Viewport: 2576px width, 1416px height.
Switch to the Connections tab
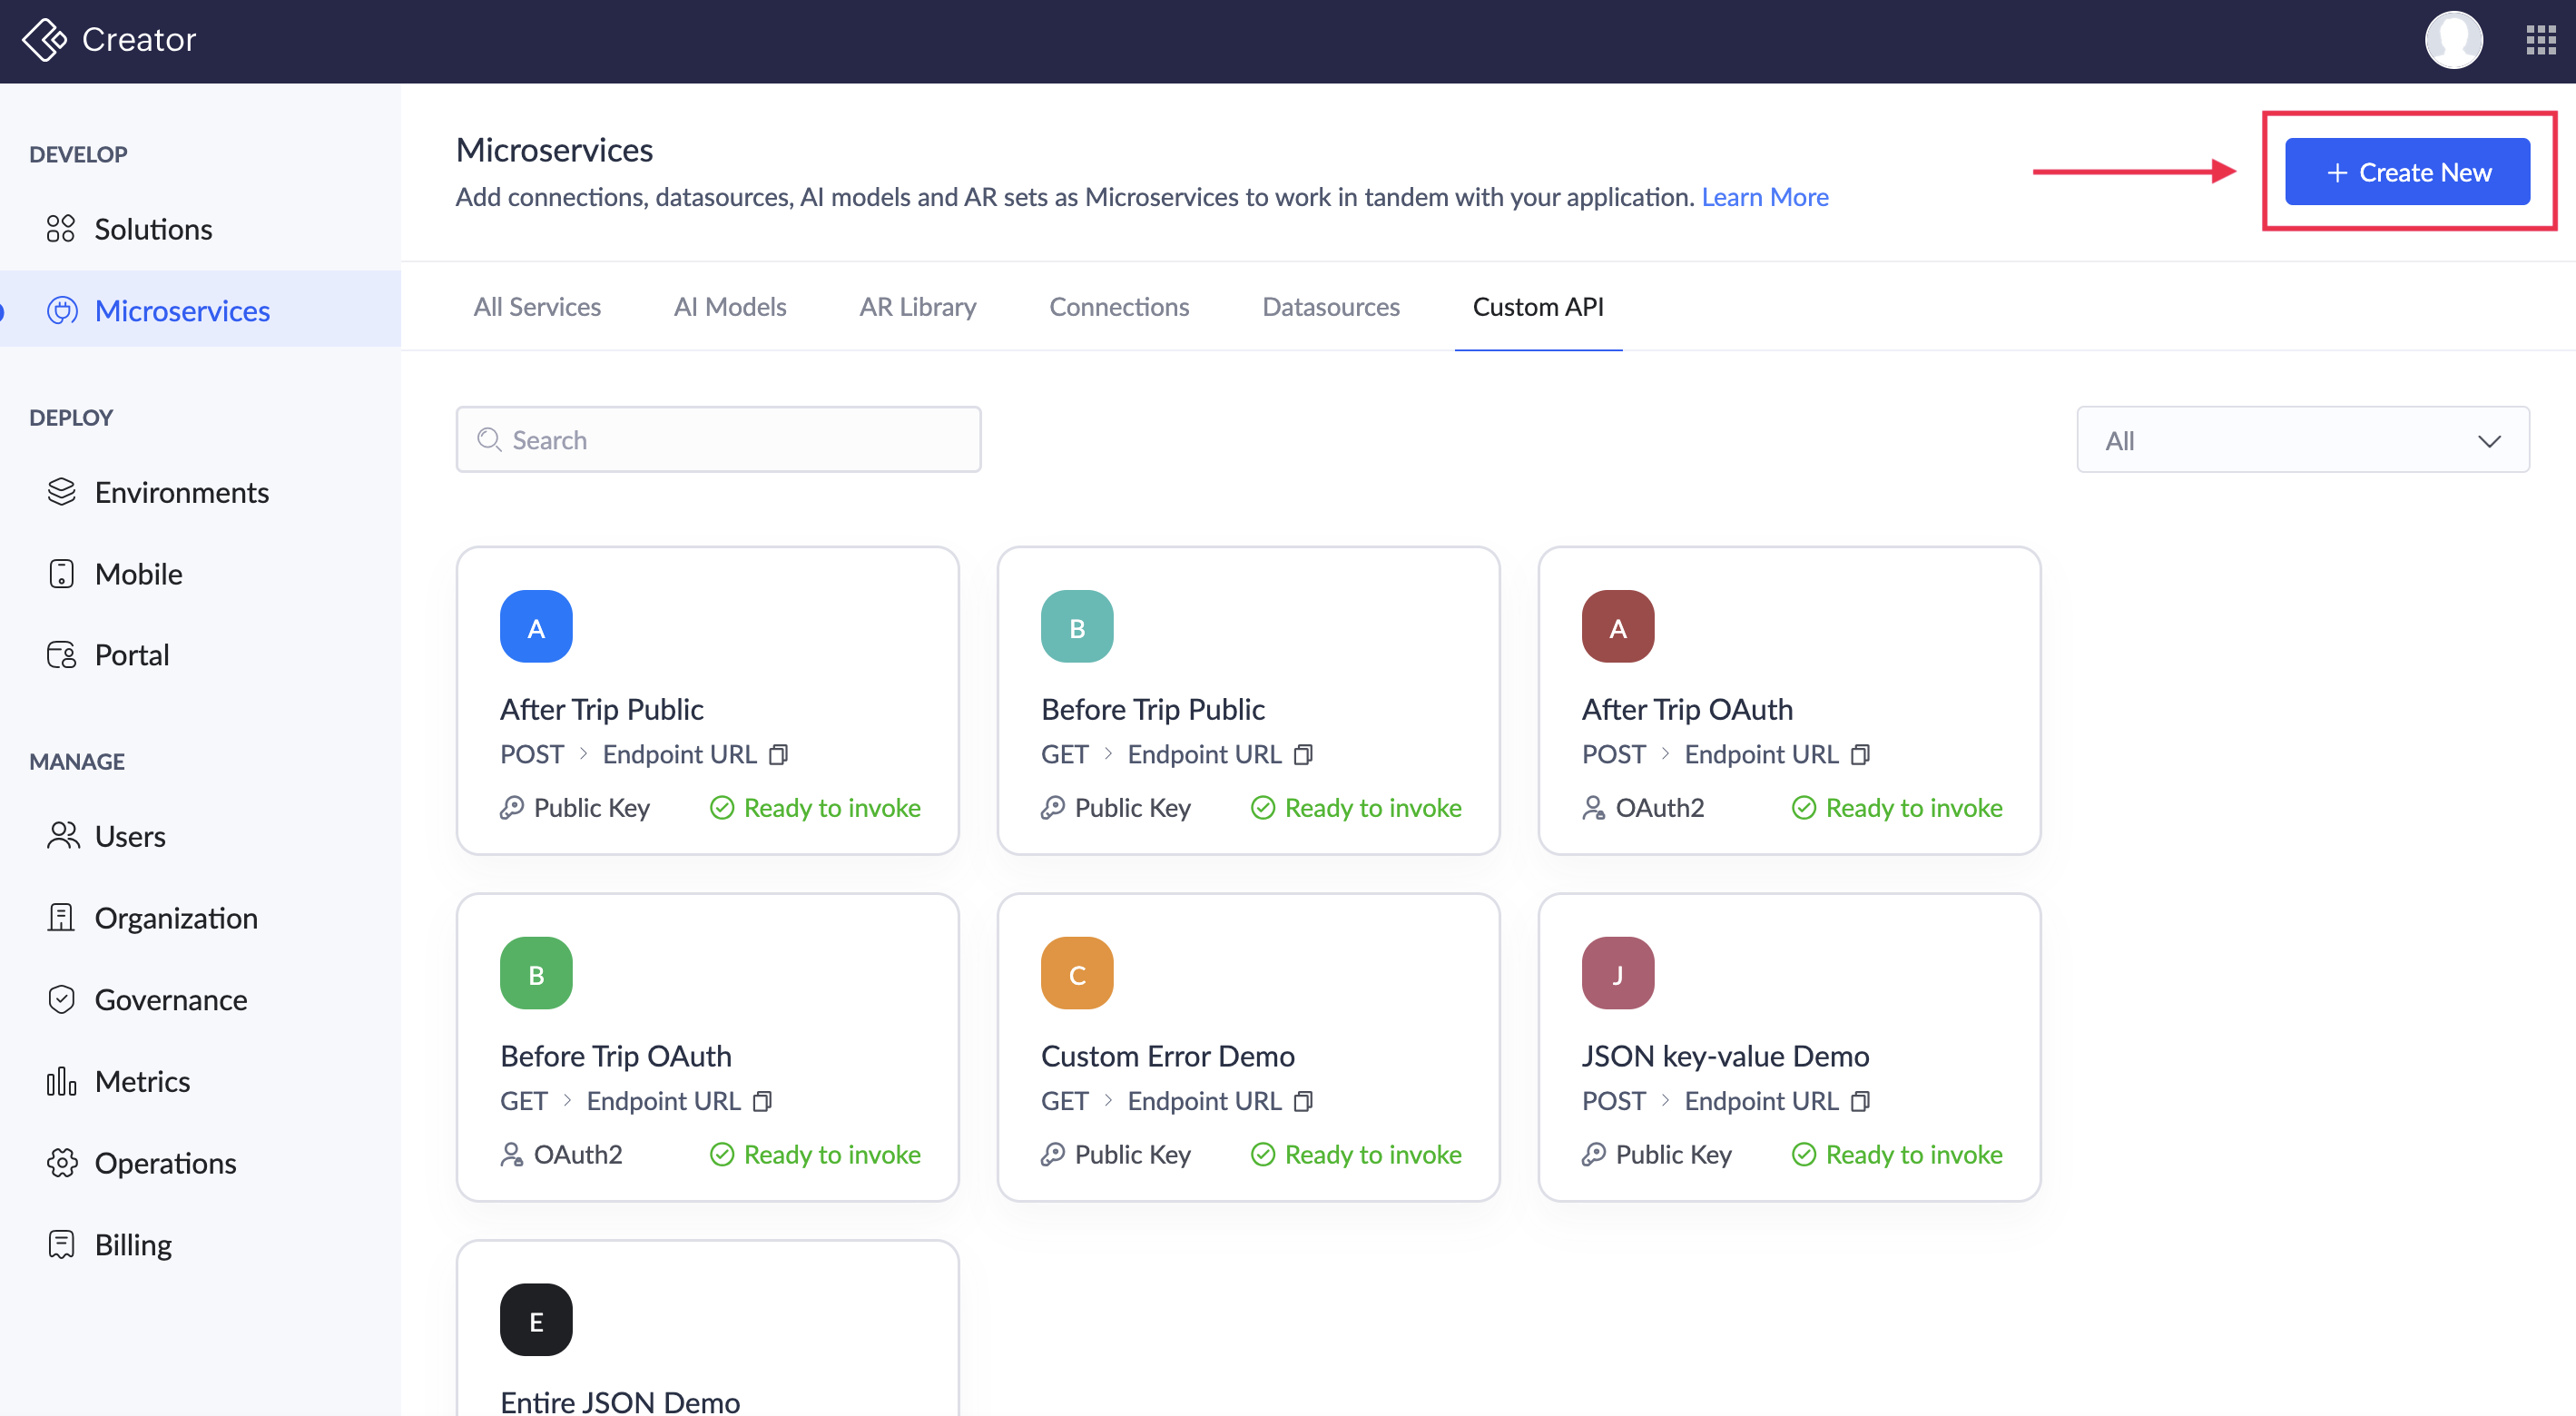coord(1118,306)
